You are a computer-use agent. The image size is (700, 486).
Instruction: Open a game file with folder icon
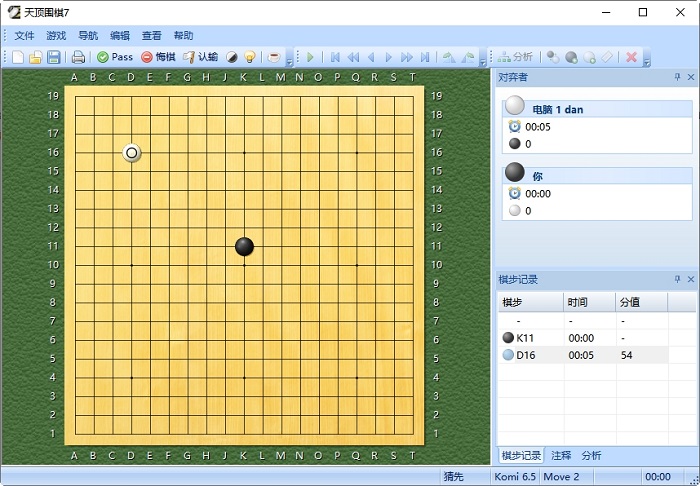(x=36, y=57)
